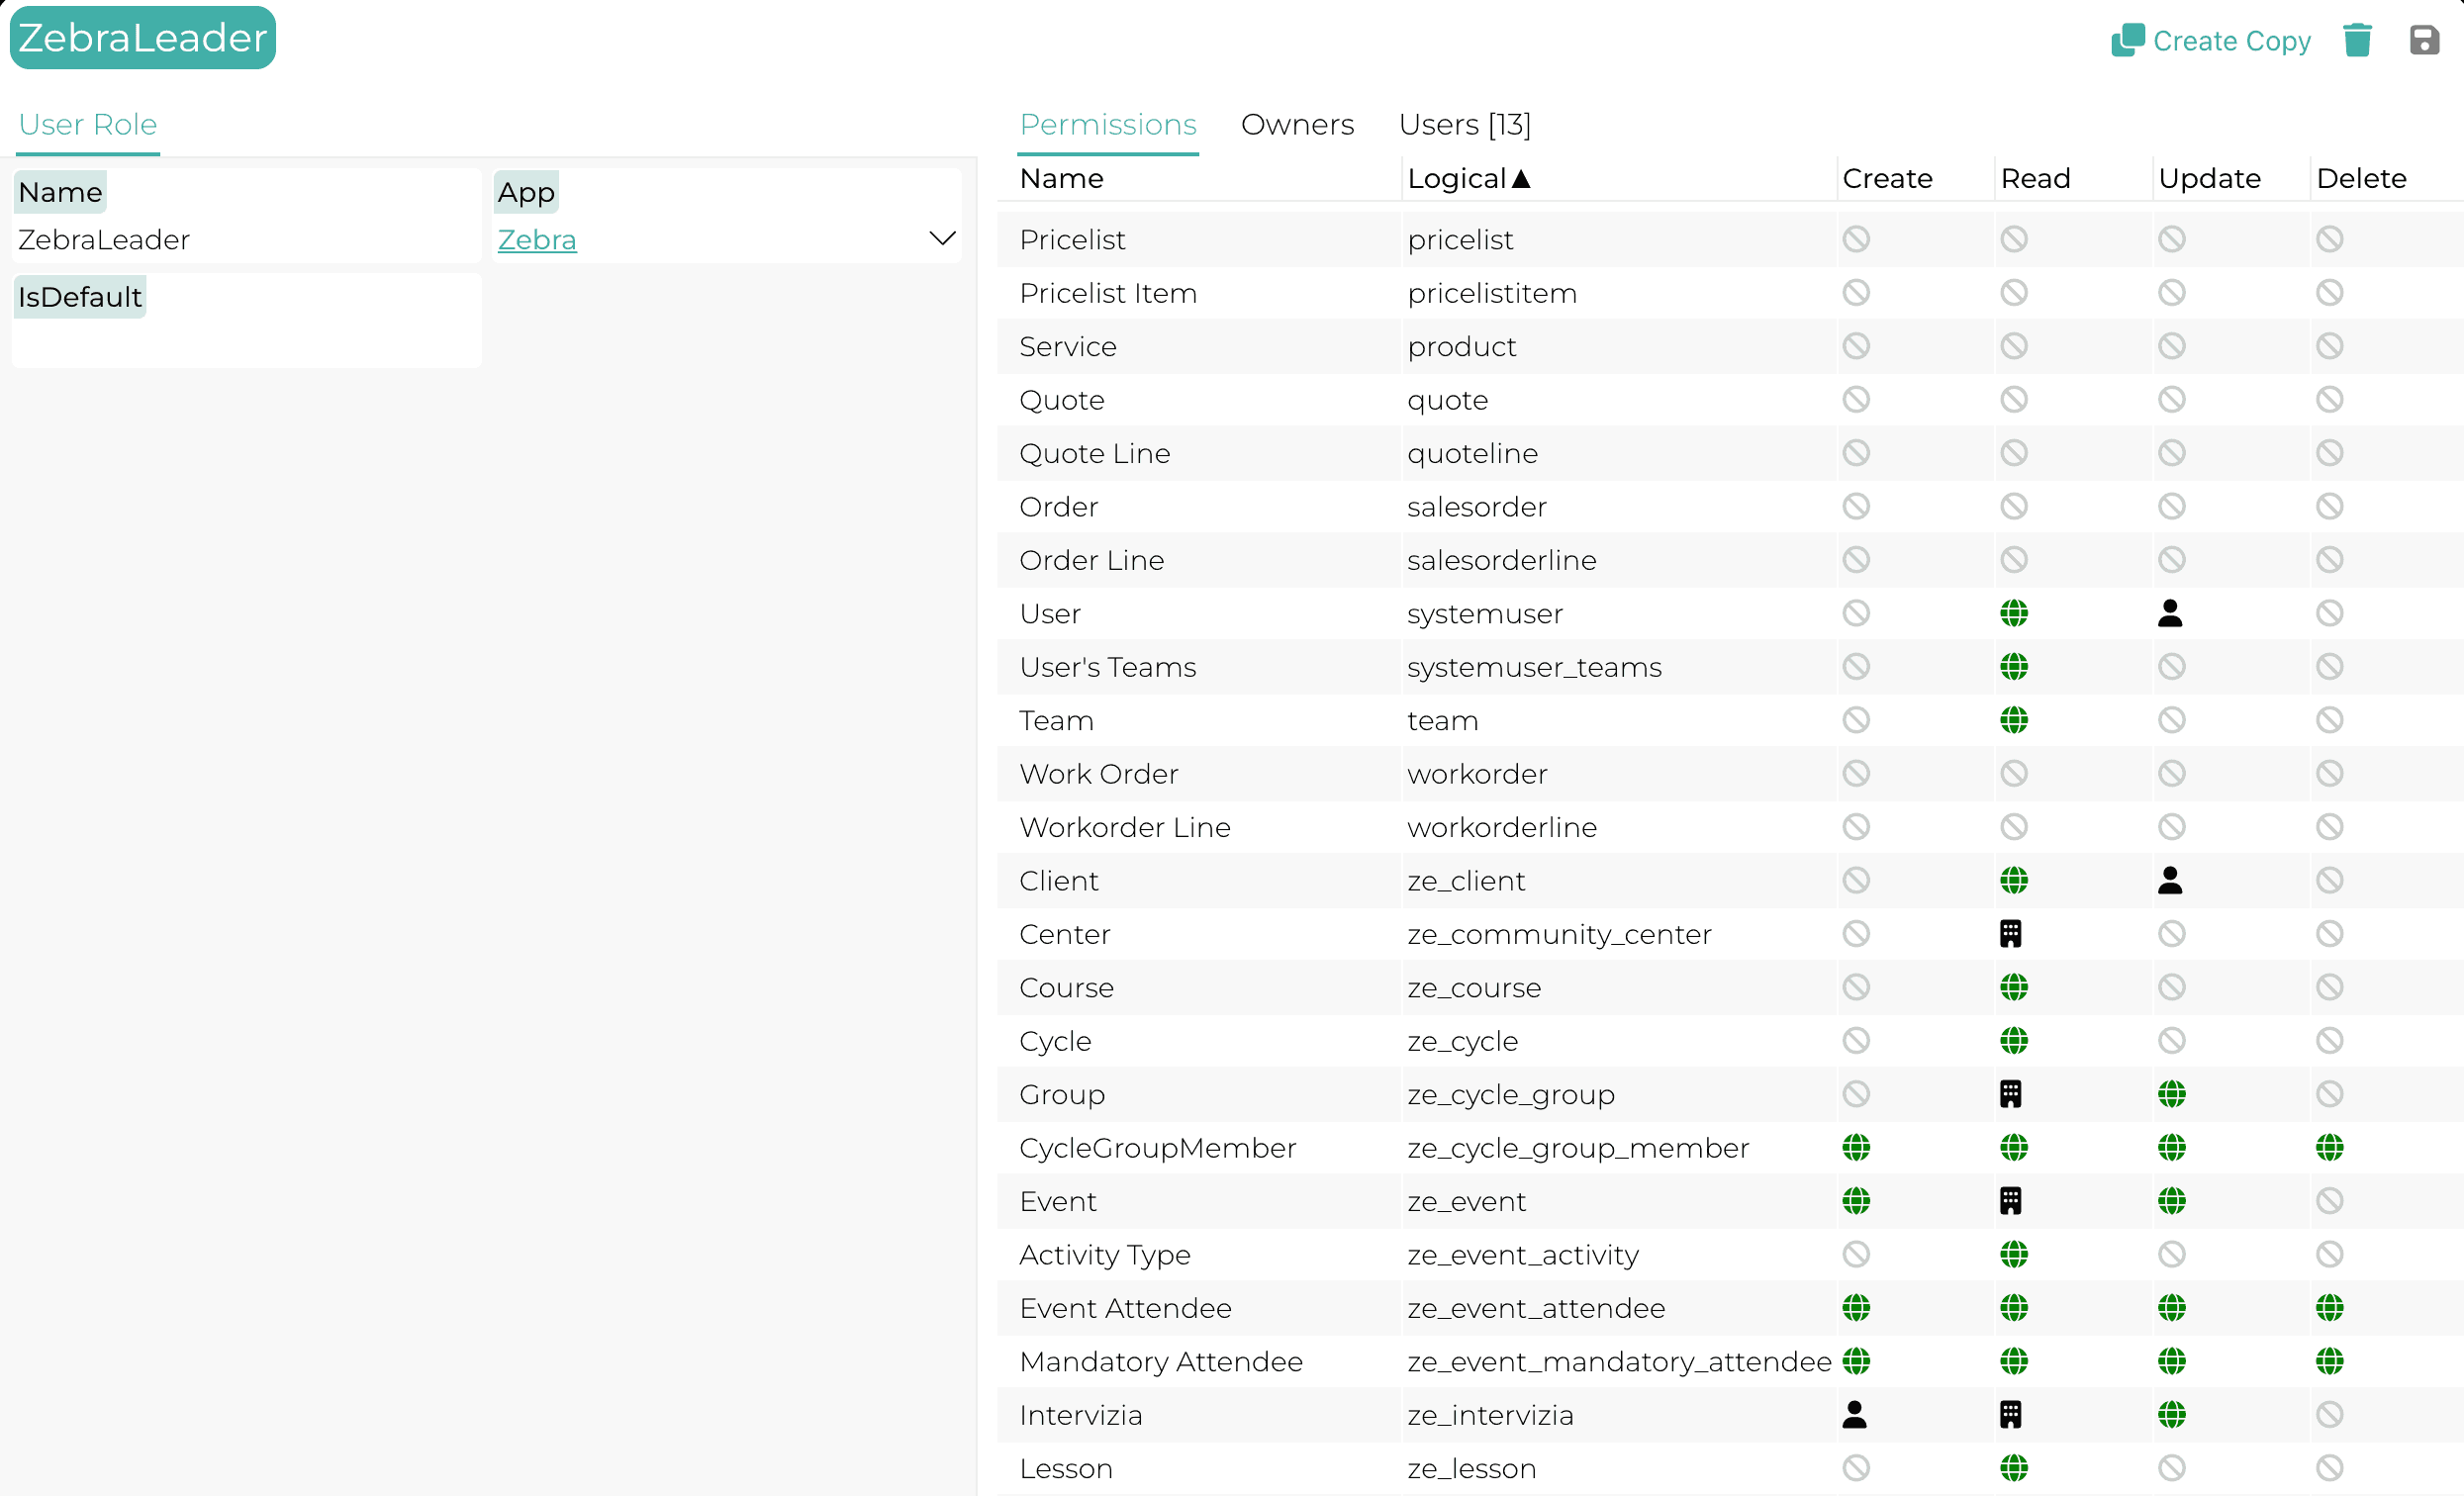Image resolution: width=2464 pixels, height=1496 pixels.
Task: Click the Create Copy button
Action: point(2210,41)
